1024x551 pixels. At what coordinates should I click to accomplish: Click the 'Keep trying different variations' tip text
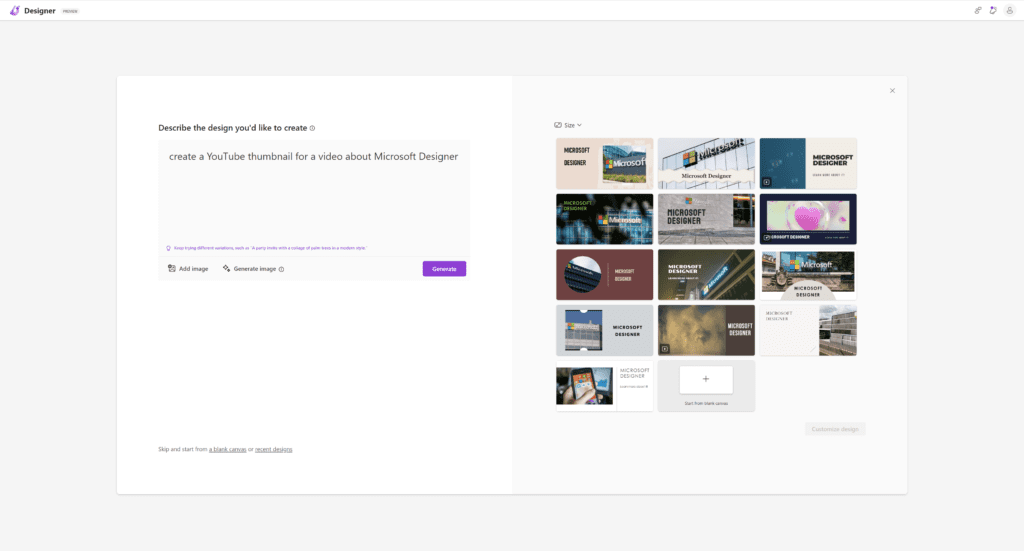pos(270,248)
